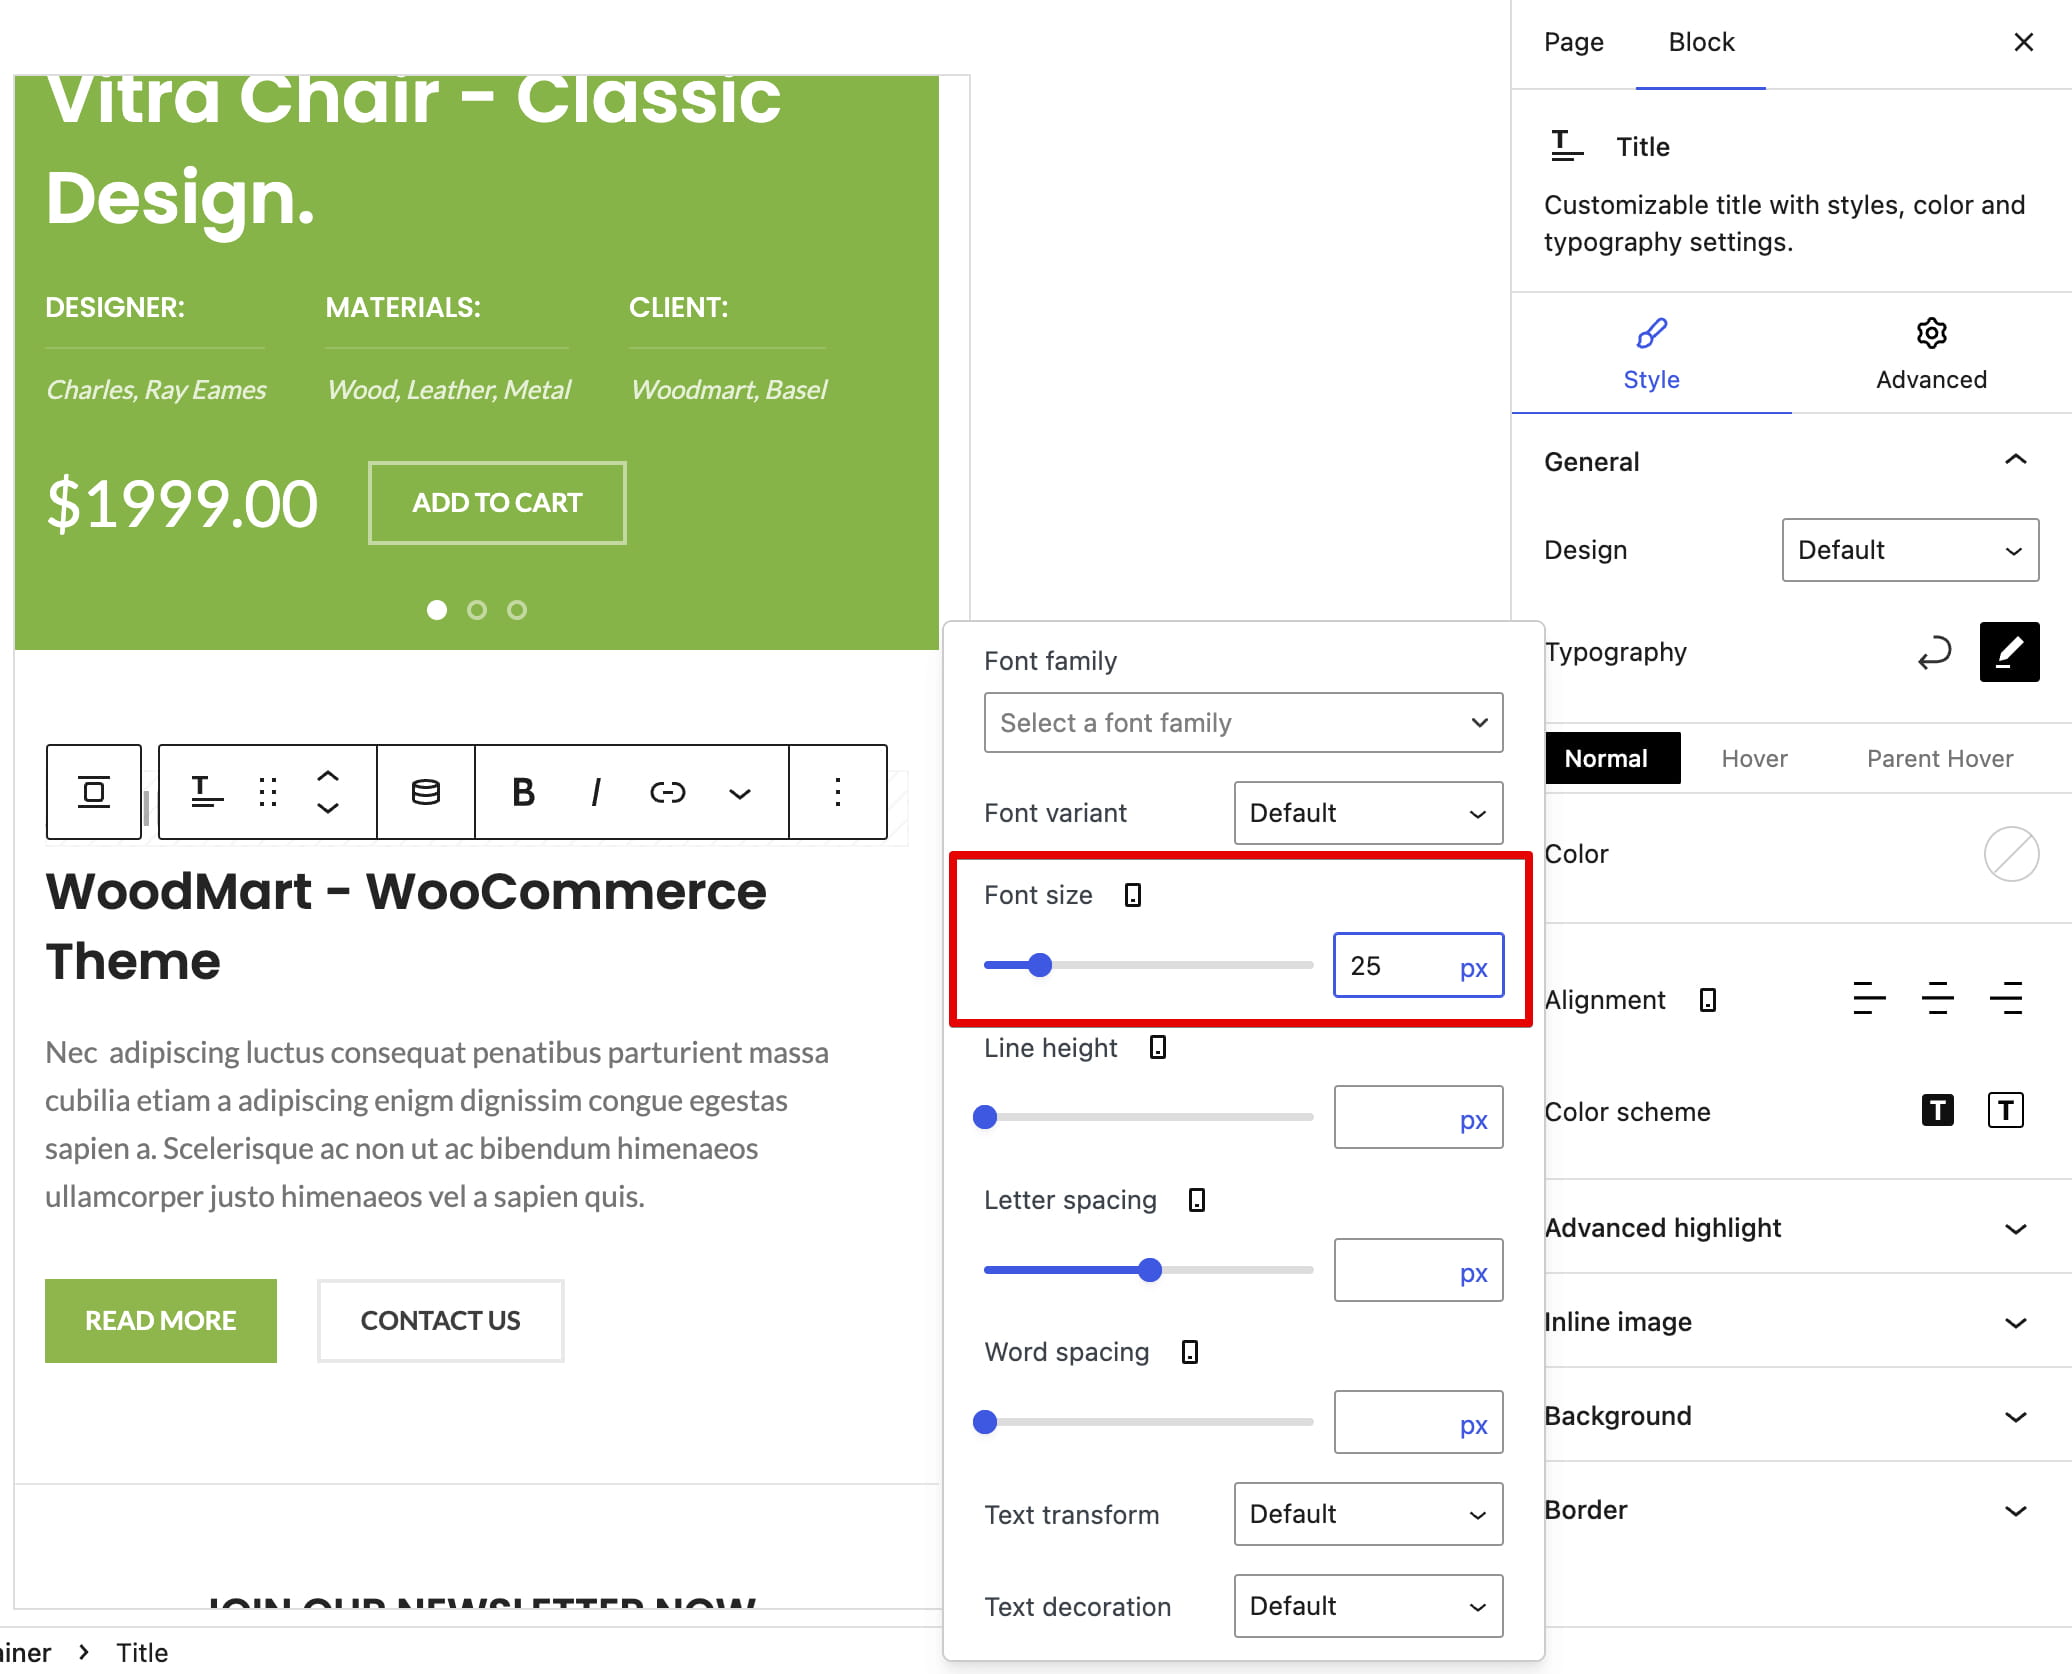Align title text center

pyautogui.click(x=1938, y=999)
